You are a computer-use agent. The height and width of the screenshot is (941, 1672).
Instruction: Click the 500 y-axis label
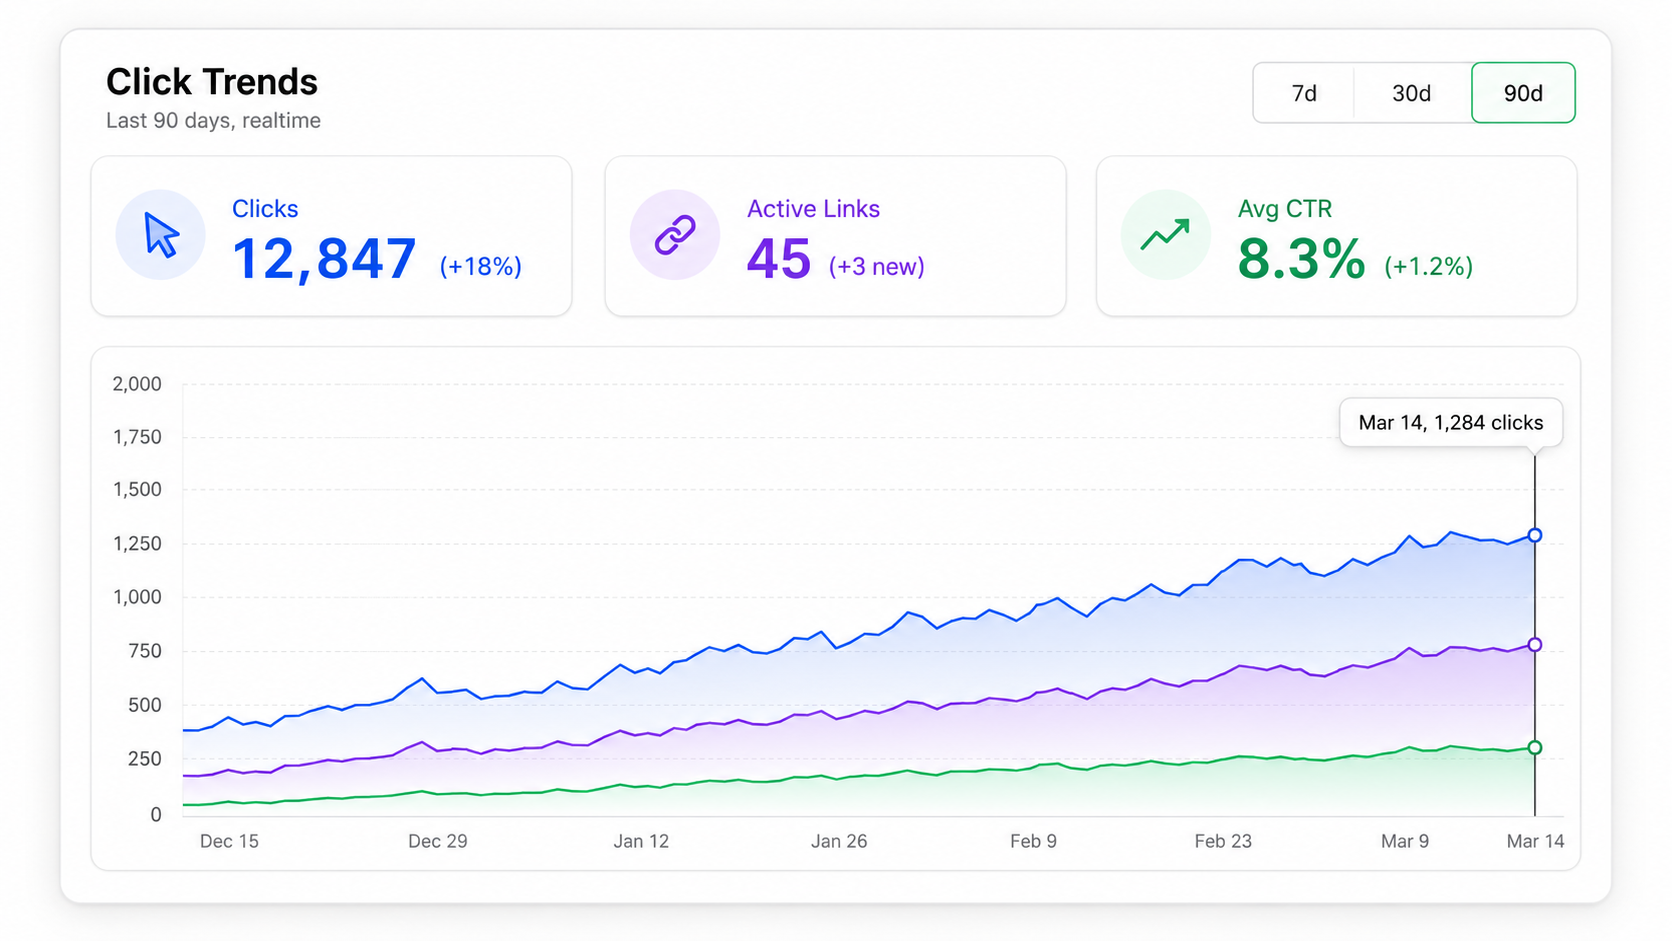click(x=145, y=705)
